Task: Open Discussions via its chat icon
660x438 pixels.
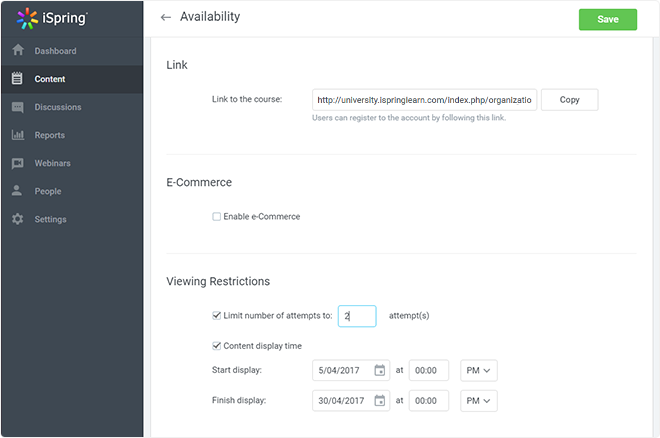Action: pos(18,107)
